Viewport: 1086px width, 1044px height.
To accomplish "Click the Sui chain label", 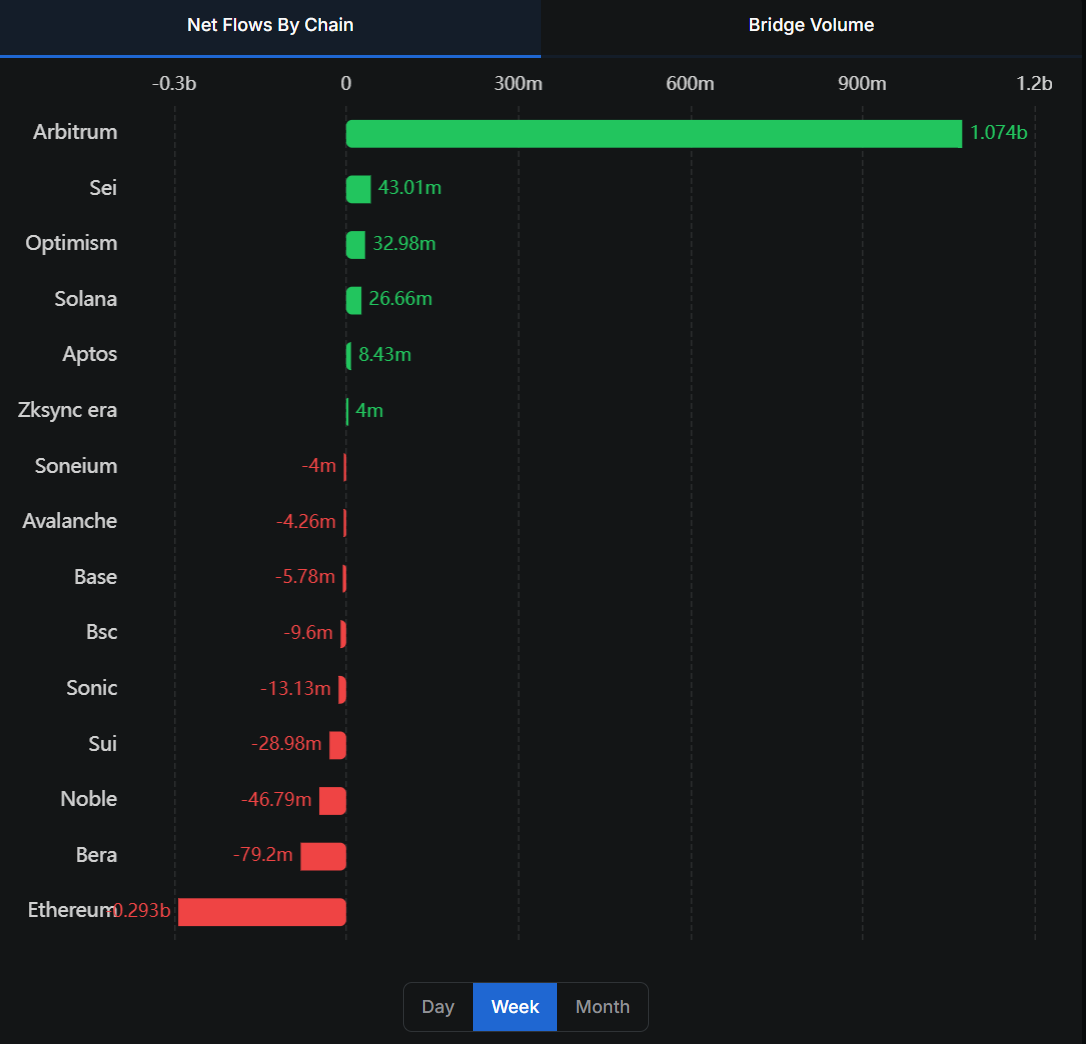I will pyautogui.click(x=103, y=743).
